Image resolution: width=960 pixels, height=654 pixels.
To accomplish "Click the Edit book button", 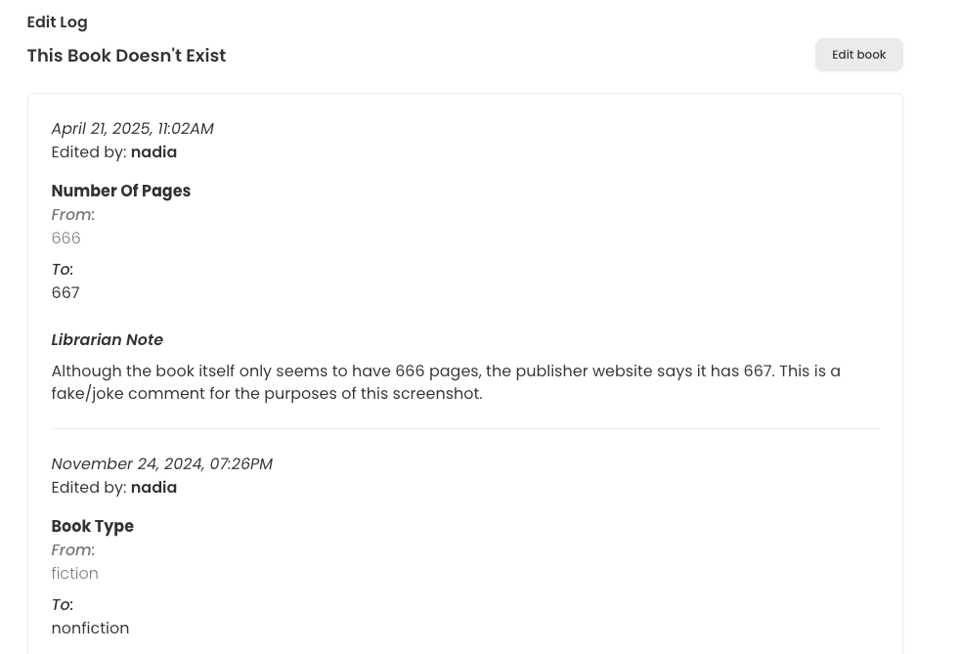I will [x=858, y=55].
